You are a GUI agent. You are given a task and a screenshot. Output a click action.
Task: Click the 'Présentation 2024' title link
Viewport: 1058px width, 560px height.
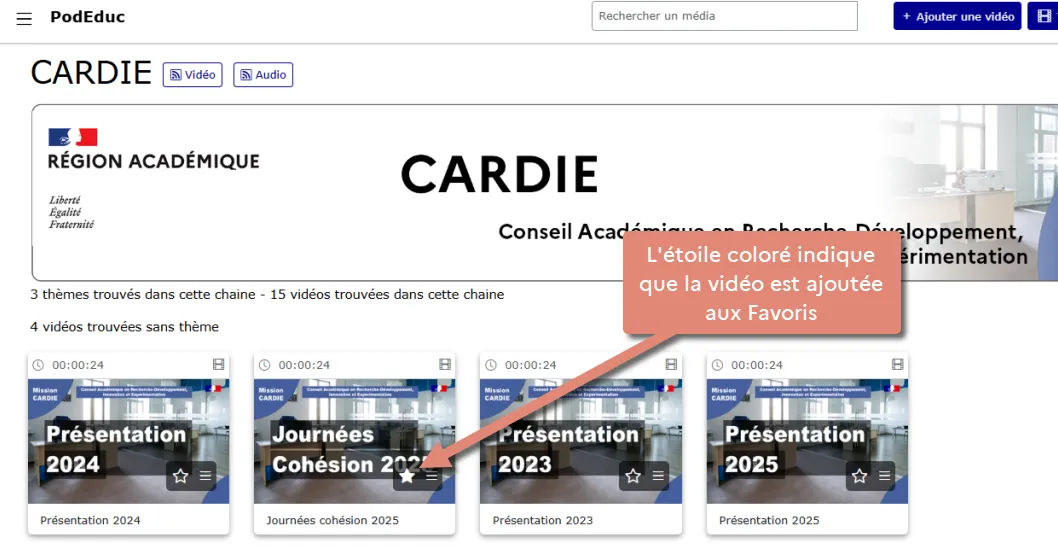(90, 520)
